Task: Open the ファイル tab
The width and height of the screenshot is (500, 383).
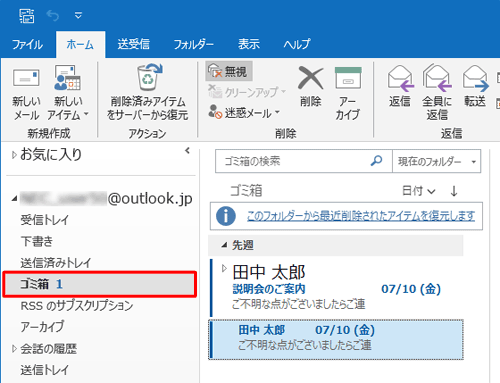Action: pos(28,44)
